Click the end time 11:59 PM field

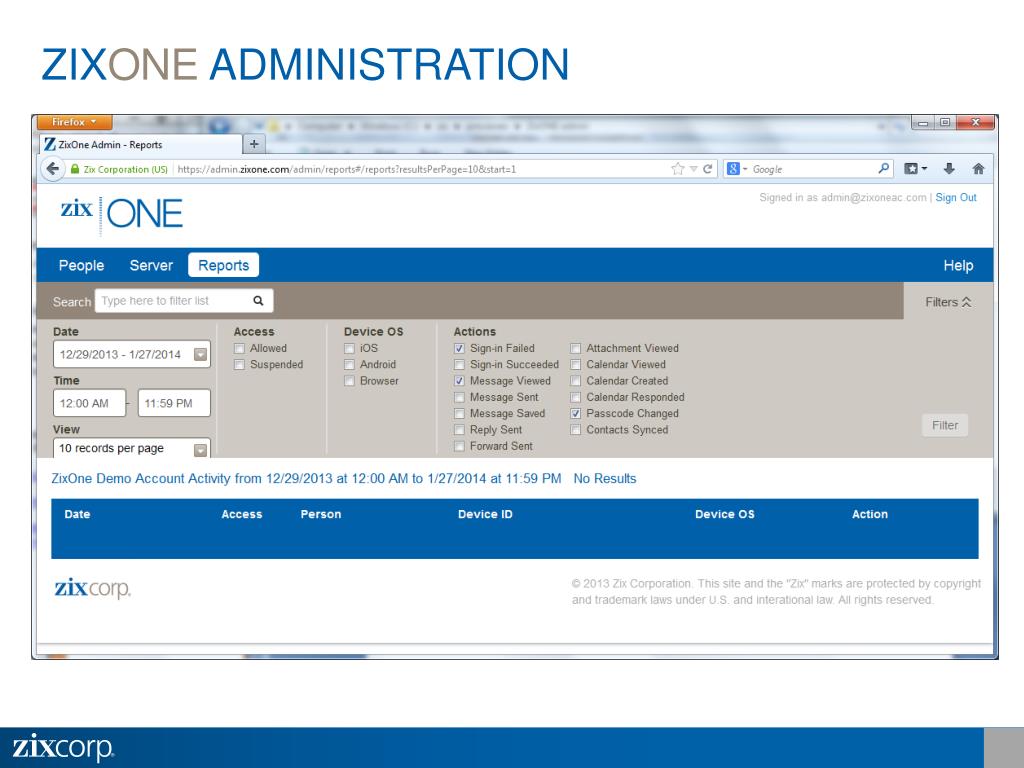pos(174,403)
